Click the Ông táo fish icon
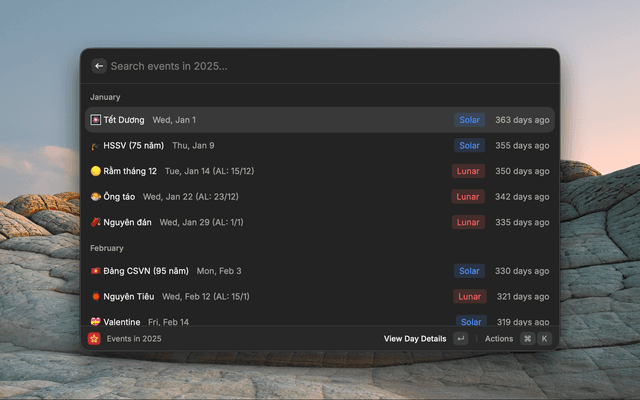 click(x=95, y=197)
